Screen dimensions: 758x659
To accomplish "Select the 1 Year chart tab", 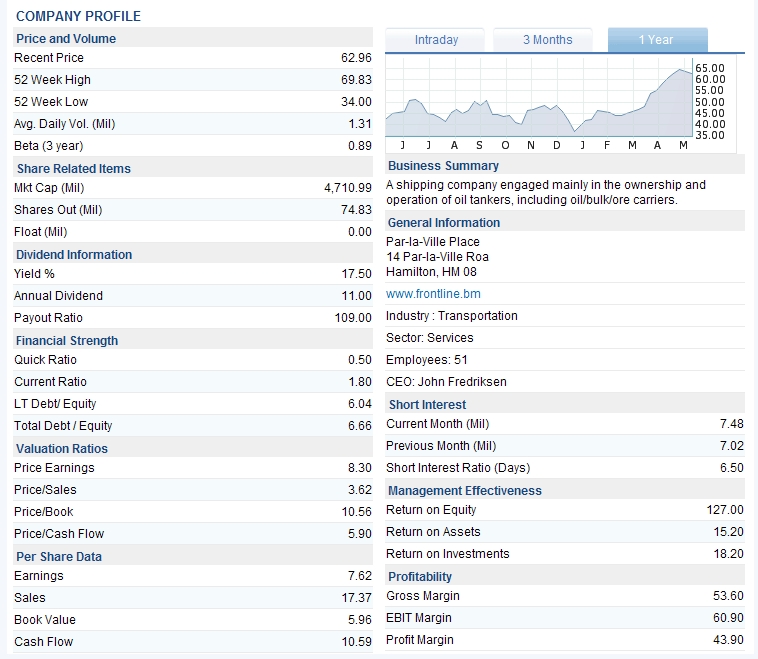I will coord(657,40).
